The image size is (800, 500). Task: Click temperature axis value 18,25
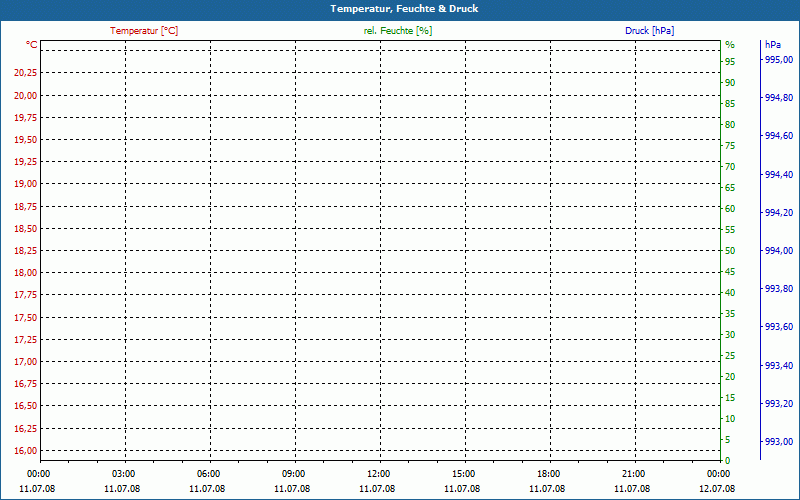(x=26, y=251)
